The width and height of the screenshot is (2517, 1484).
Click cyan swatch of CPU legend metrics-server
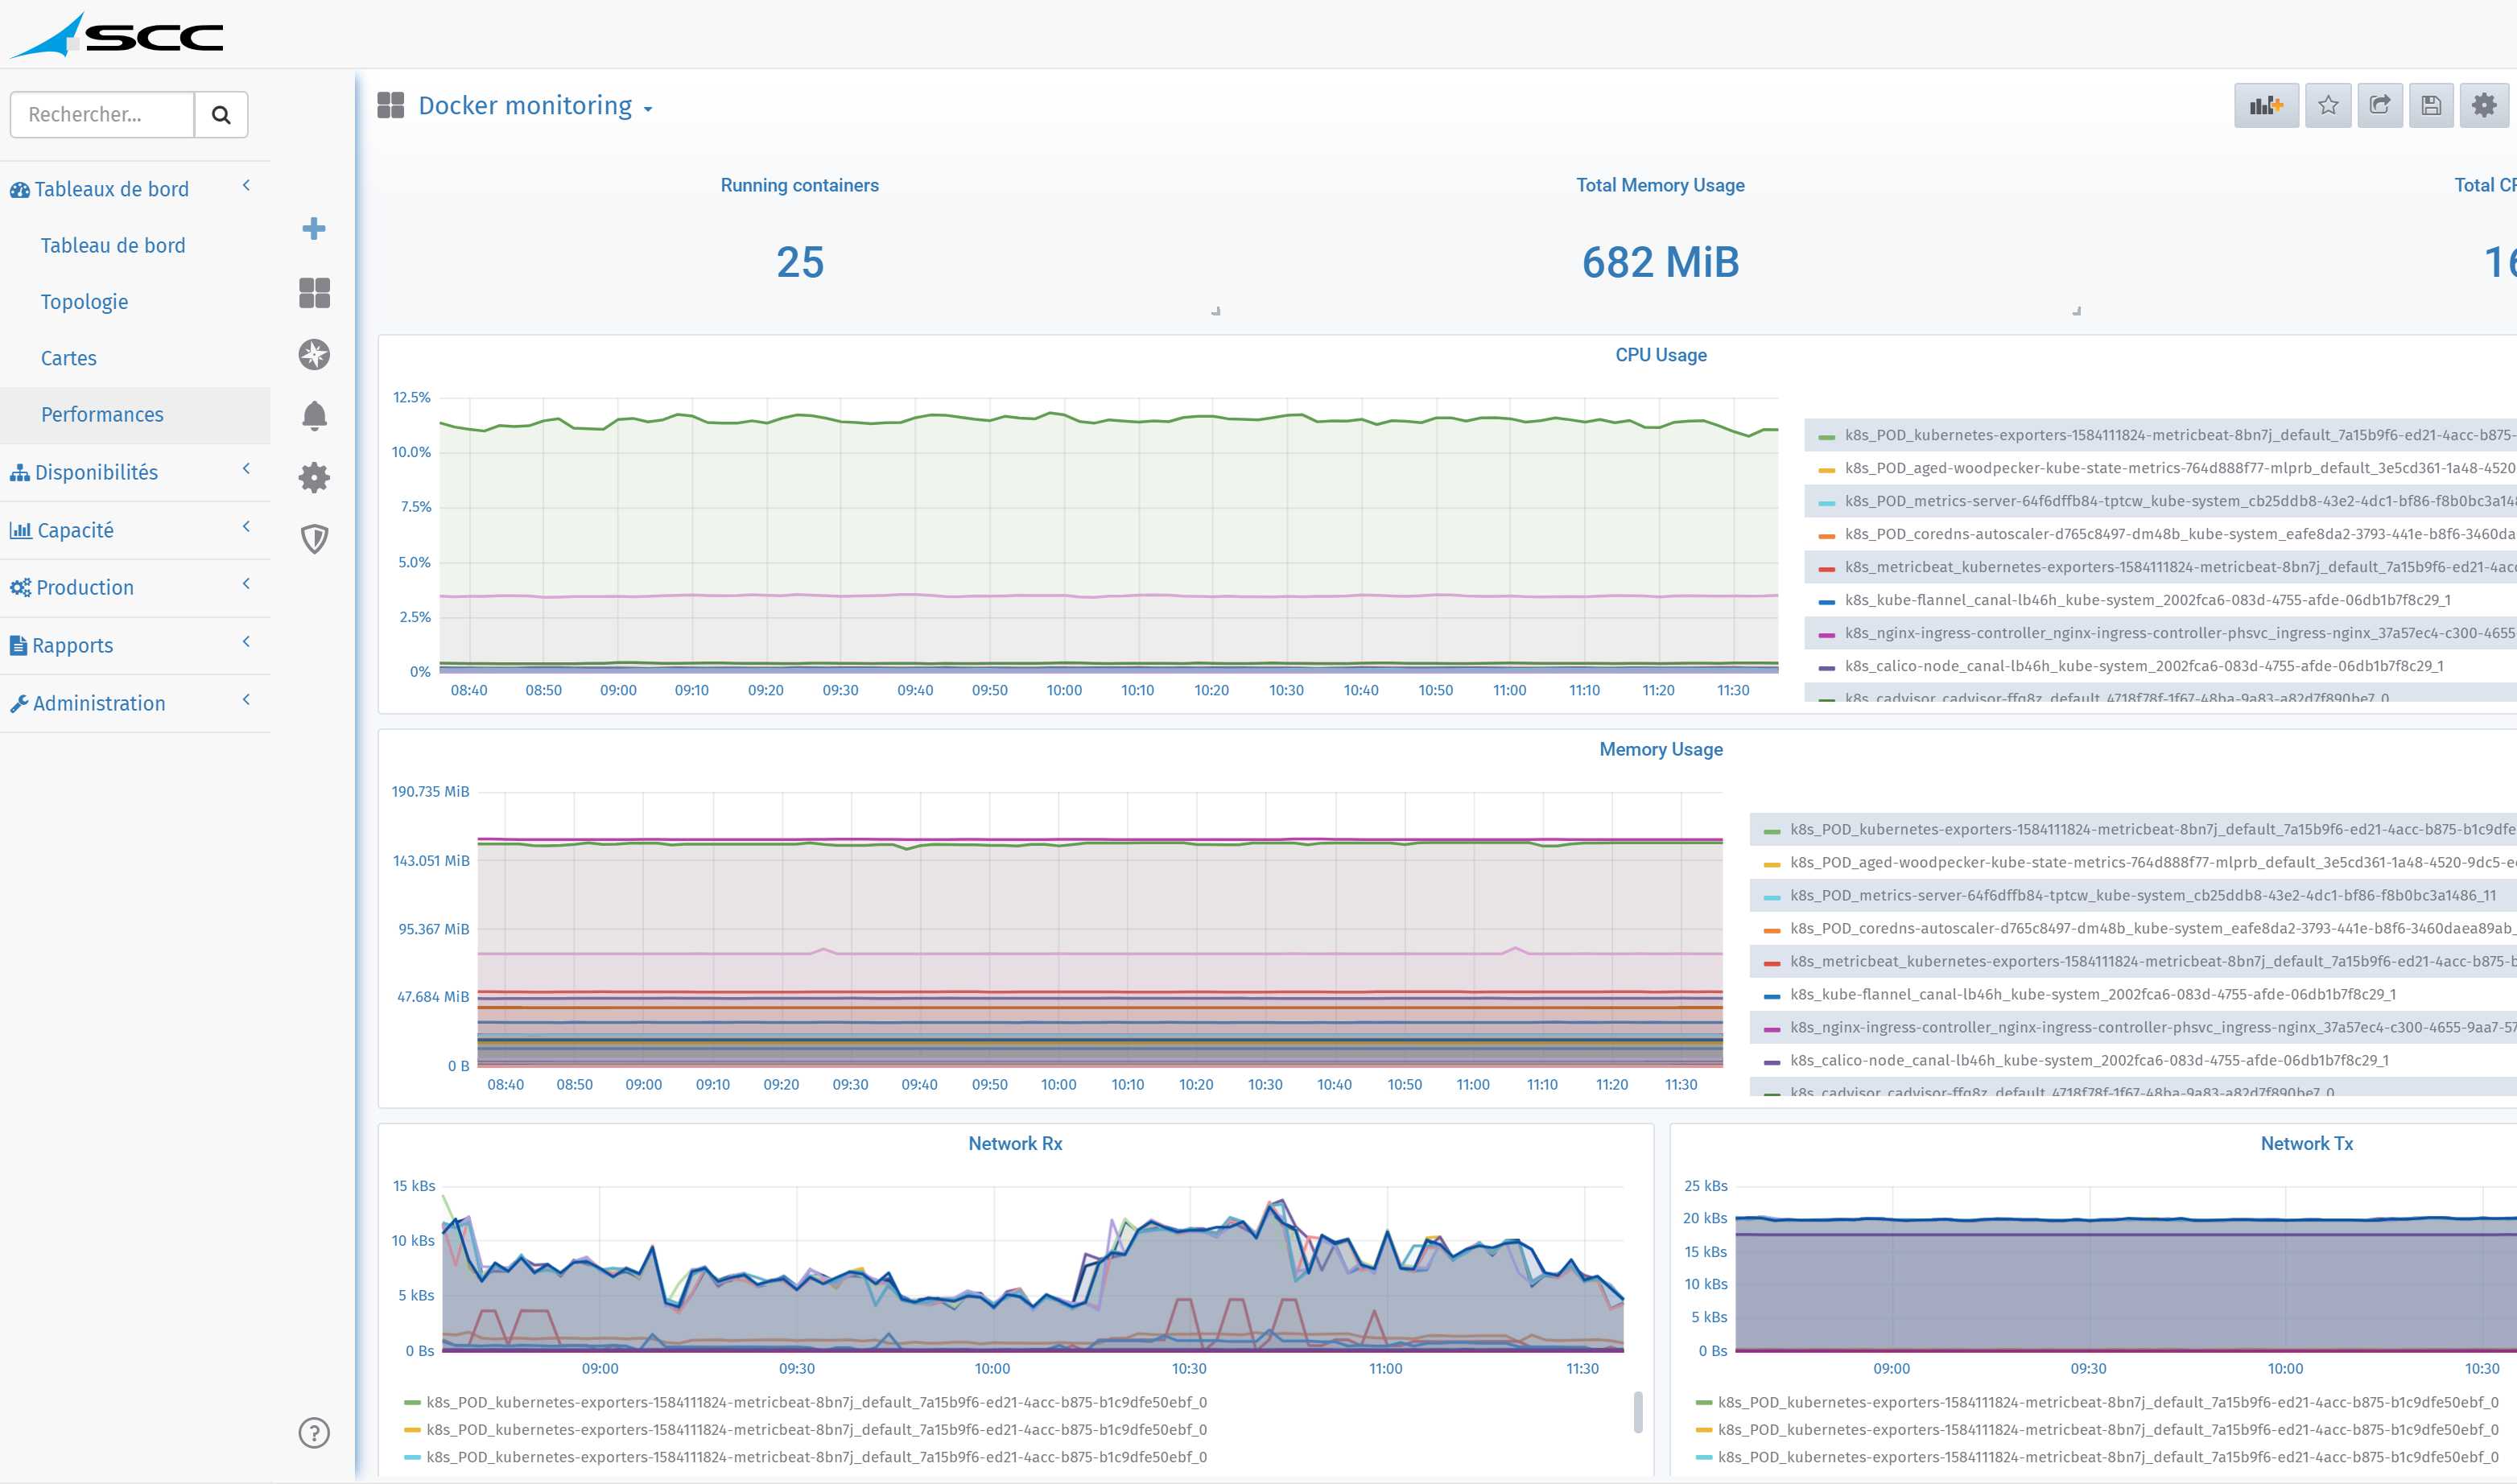(x=1827, y=503)
